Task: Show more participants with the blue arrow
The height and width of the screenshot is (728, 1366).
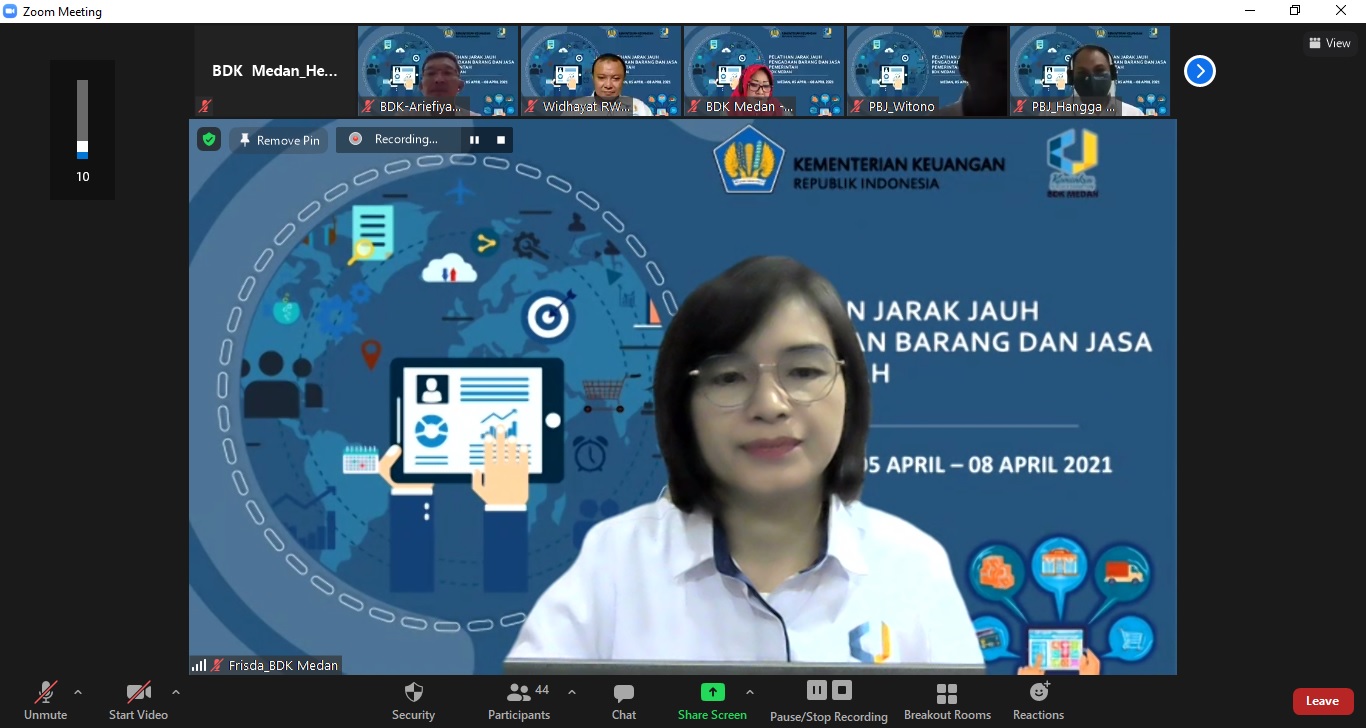Action: click(1199, 70)
